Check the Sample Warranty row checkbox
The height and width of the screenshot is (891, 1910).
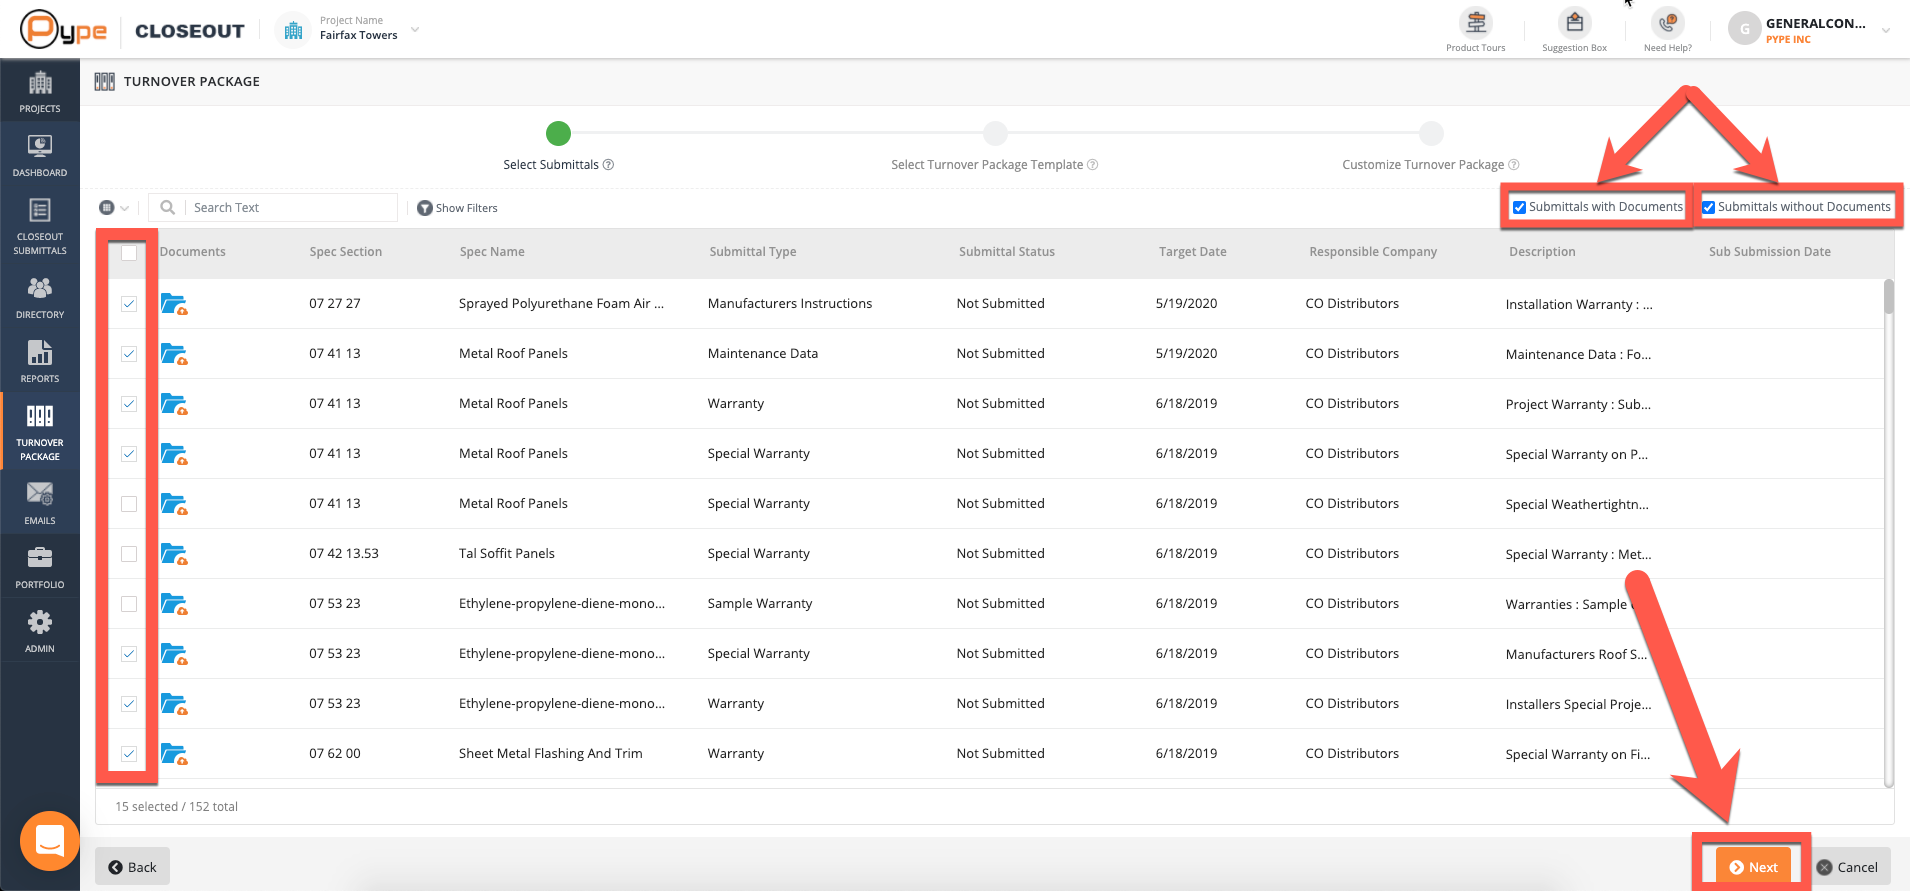click(129, 604)
